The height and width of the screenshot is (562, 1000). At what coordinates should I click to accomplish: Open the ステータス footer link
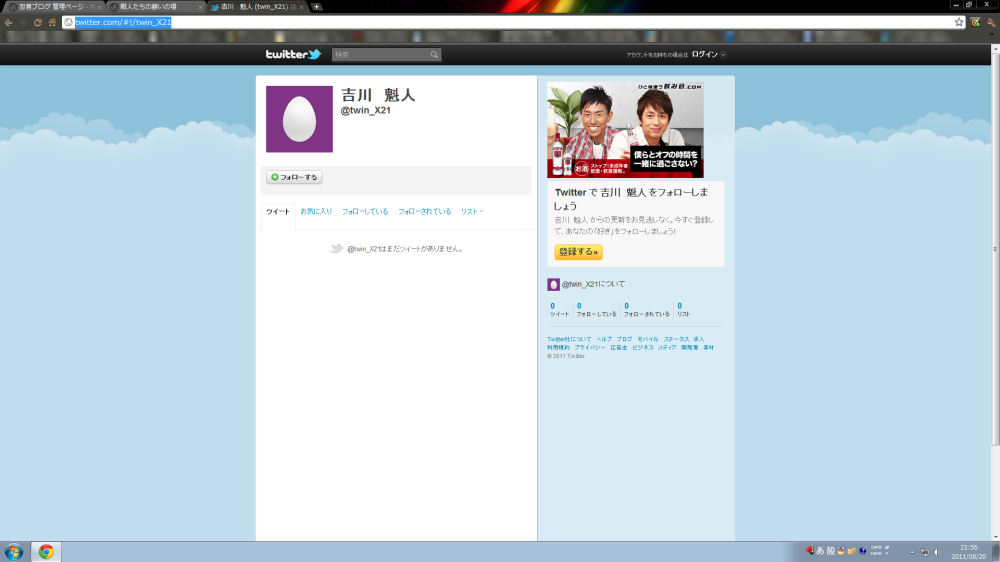pos(676,339)
